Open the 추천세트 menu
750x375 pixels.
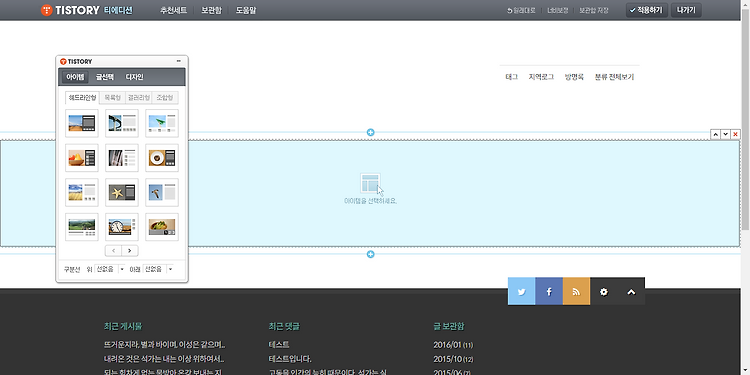tap(174, 10)
